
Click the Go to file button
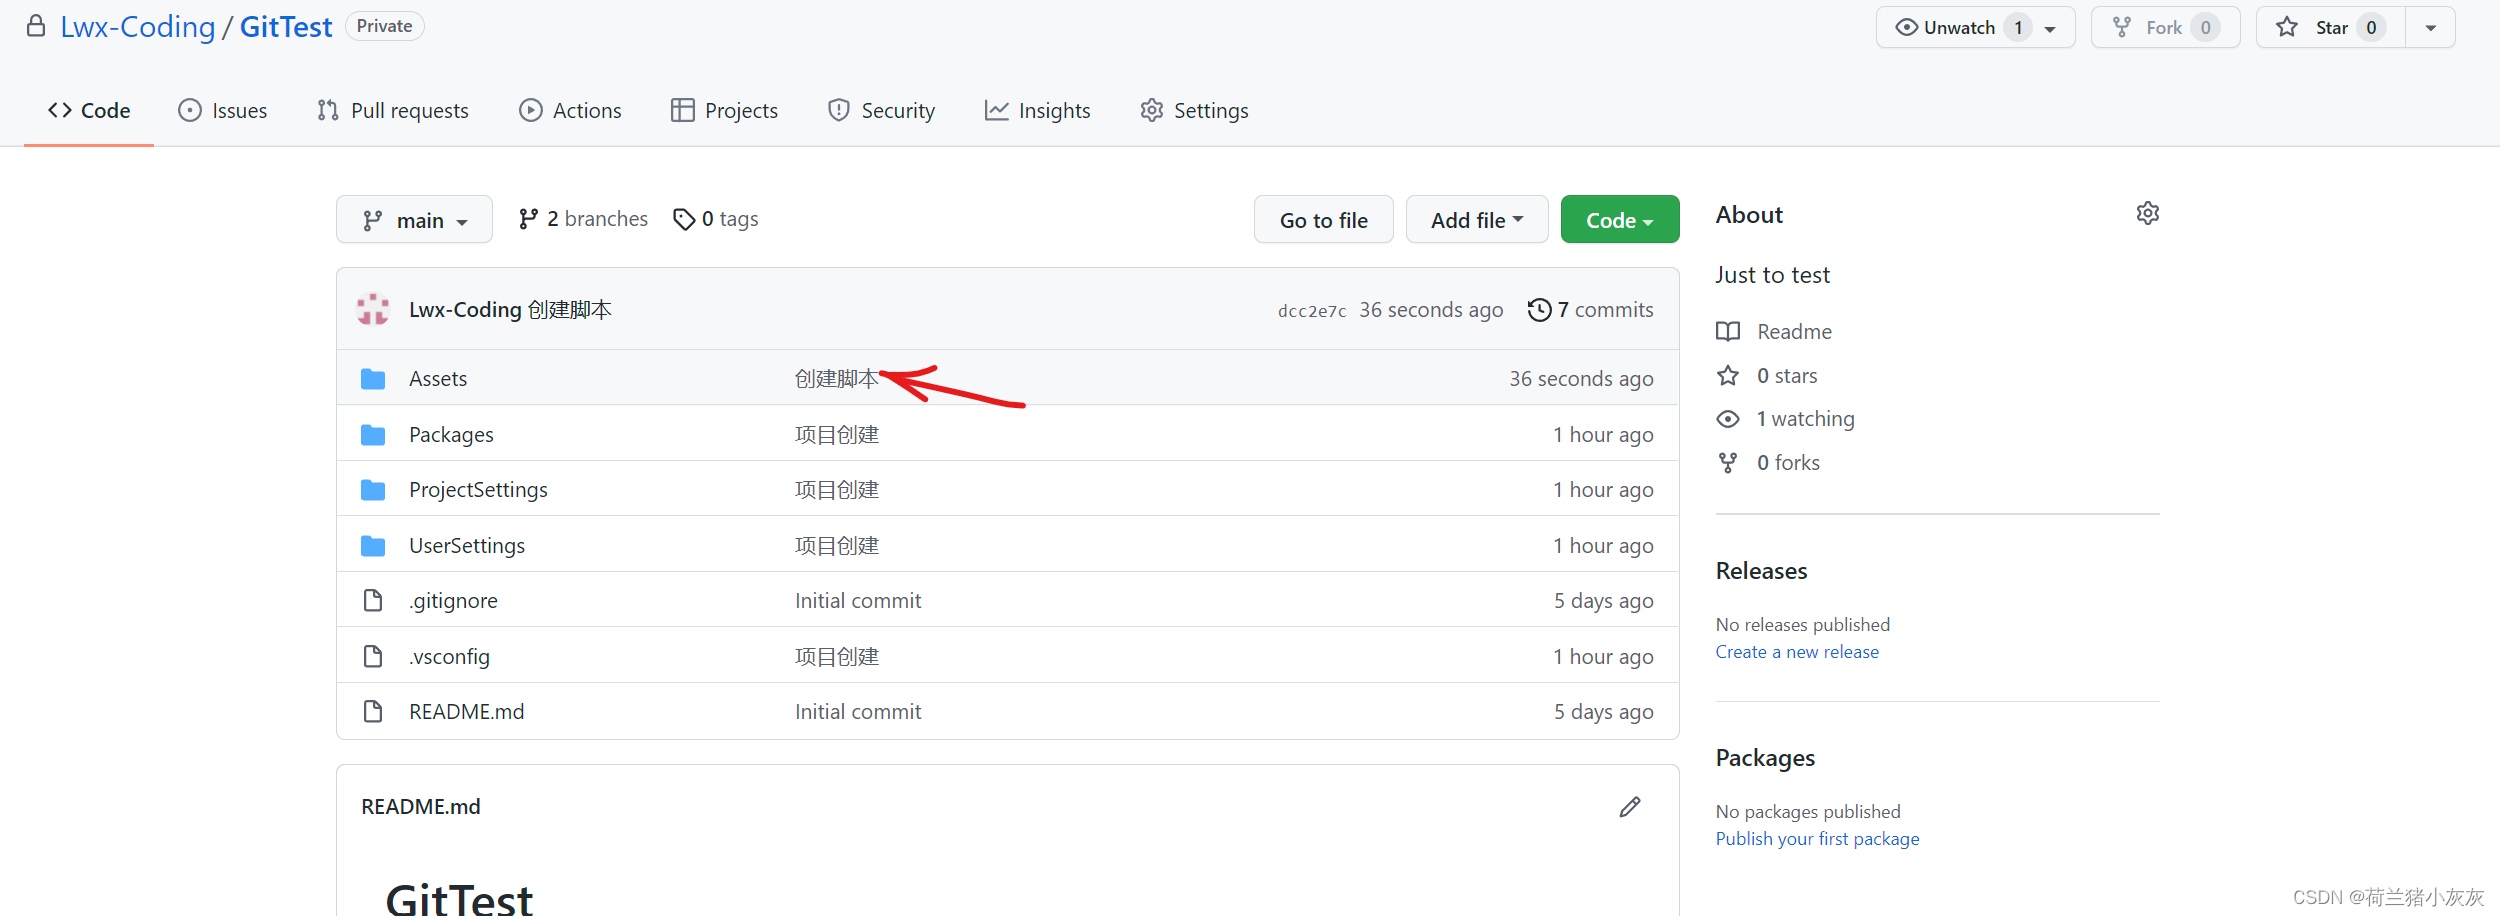click(x=1323, y=219)
